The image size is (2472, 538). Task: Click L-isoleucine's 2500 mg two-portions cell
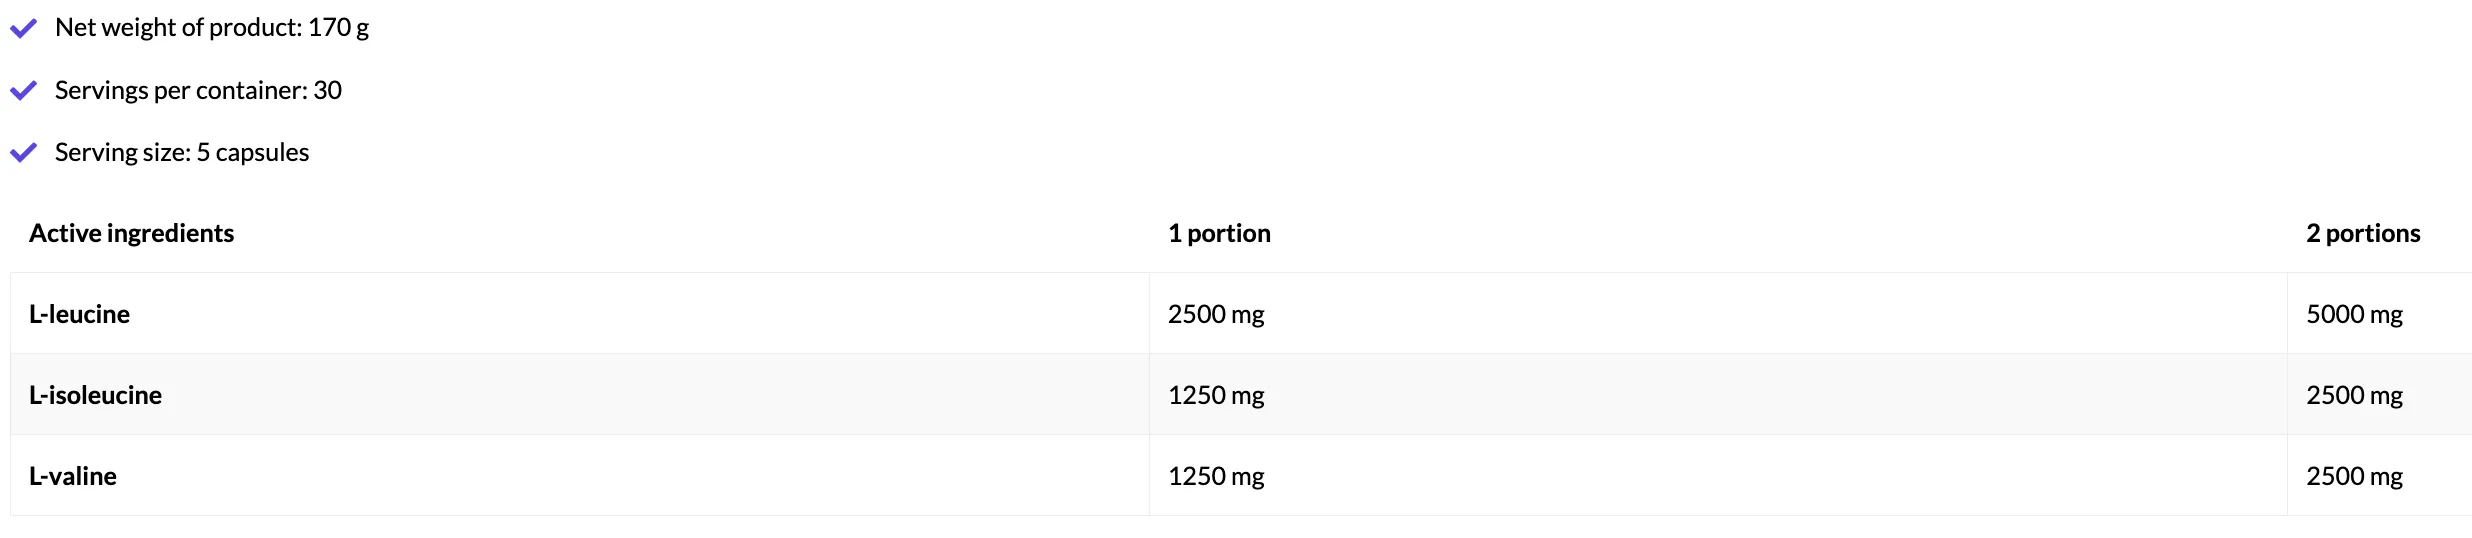(2354, 395)
